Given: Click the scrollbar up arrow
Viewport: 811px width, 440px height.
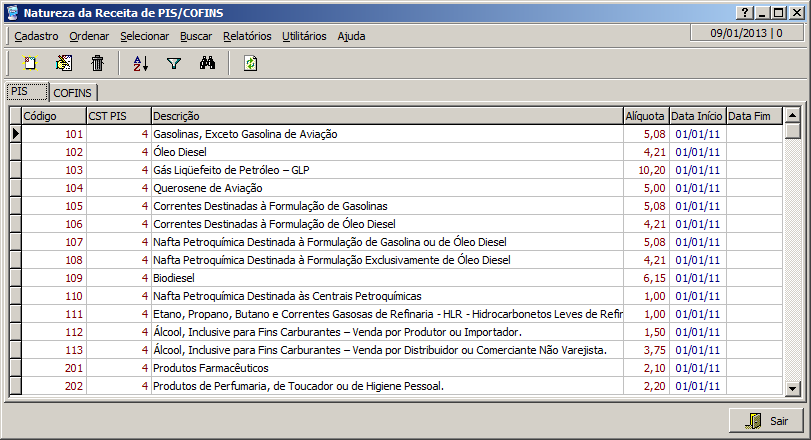Looking at the screenshot, I should (792, 116).
